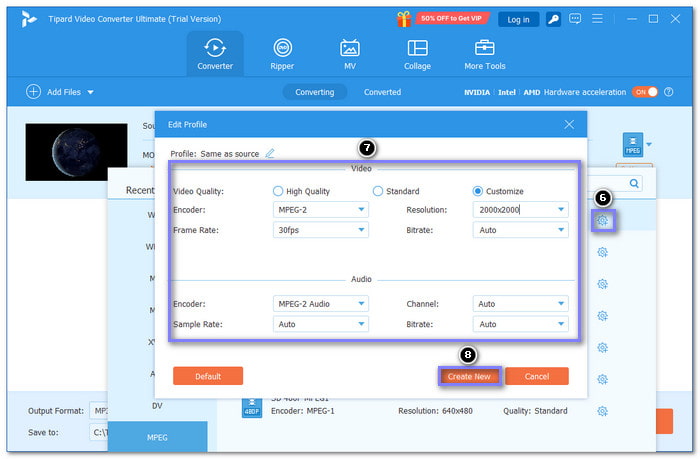Close the Edit Profile dialog

[569, 125]
